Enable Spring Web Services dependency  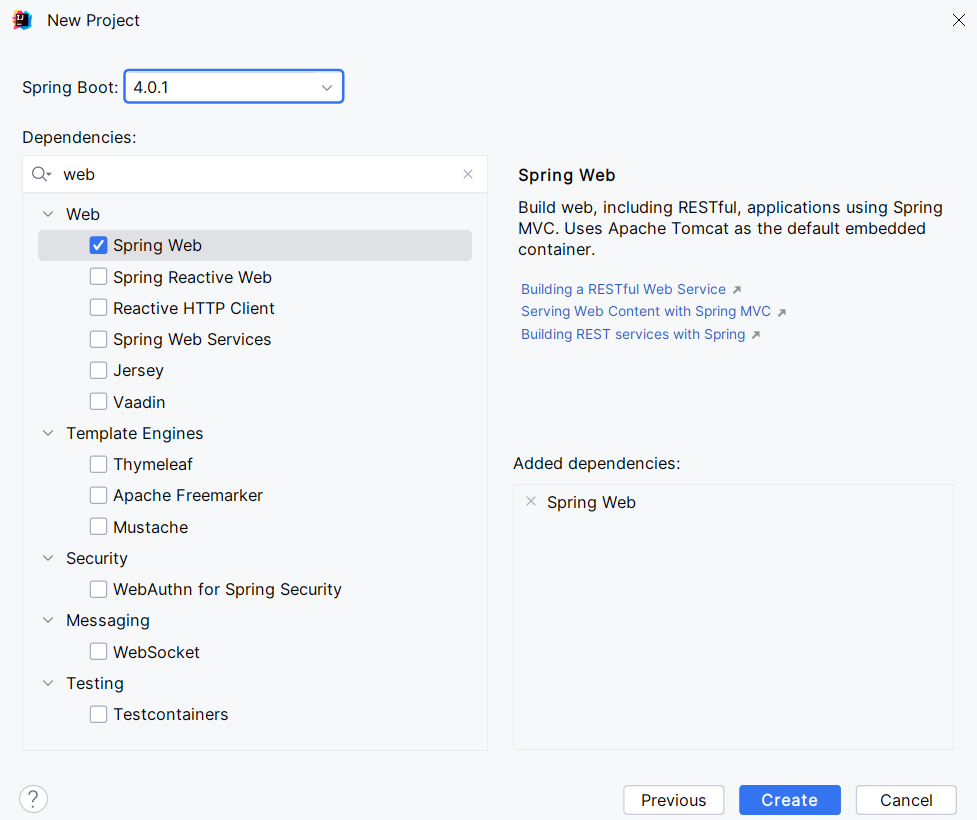(98, 338)
